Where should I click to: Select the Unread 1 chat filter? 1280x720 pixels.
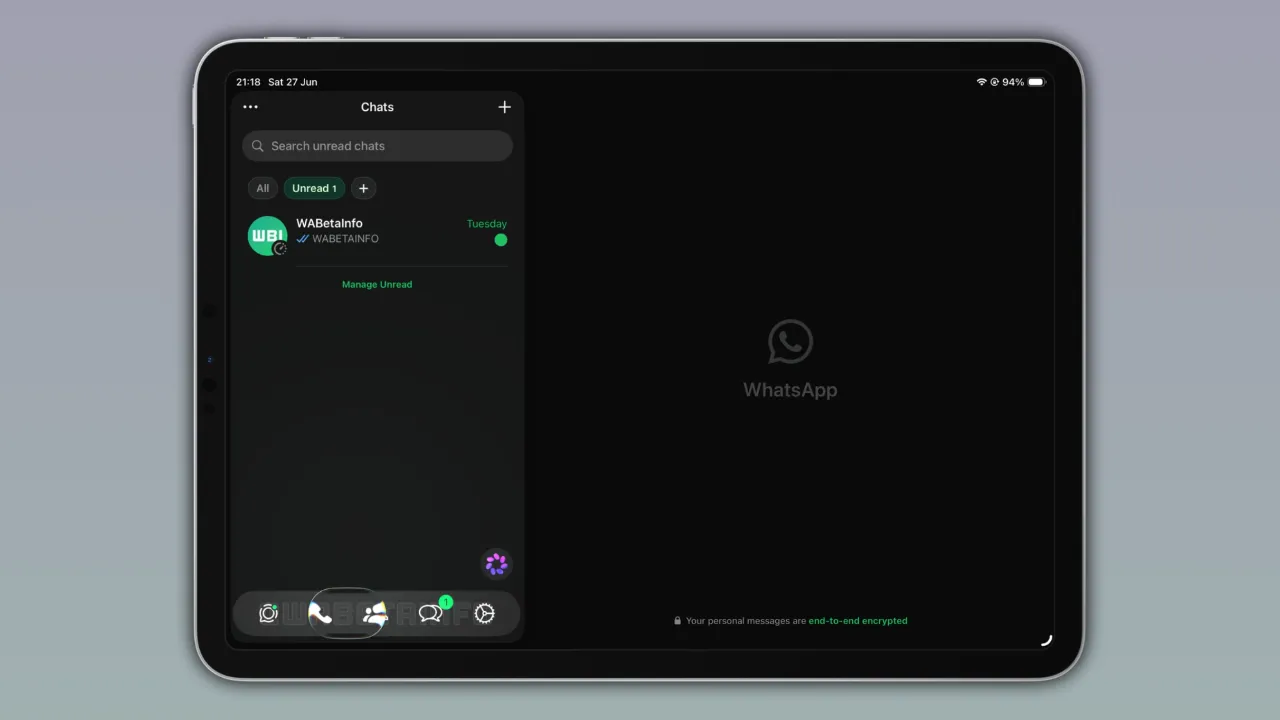tap(314, 188)
